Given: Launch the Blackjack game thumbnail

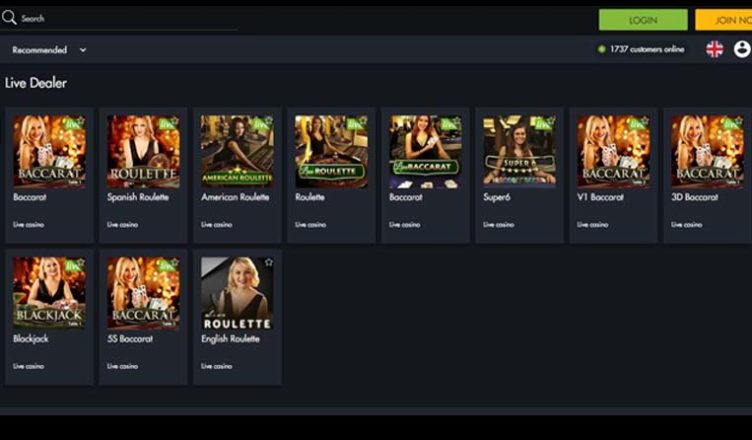Looking at the screenshot, I should 49,294.
